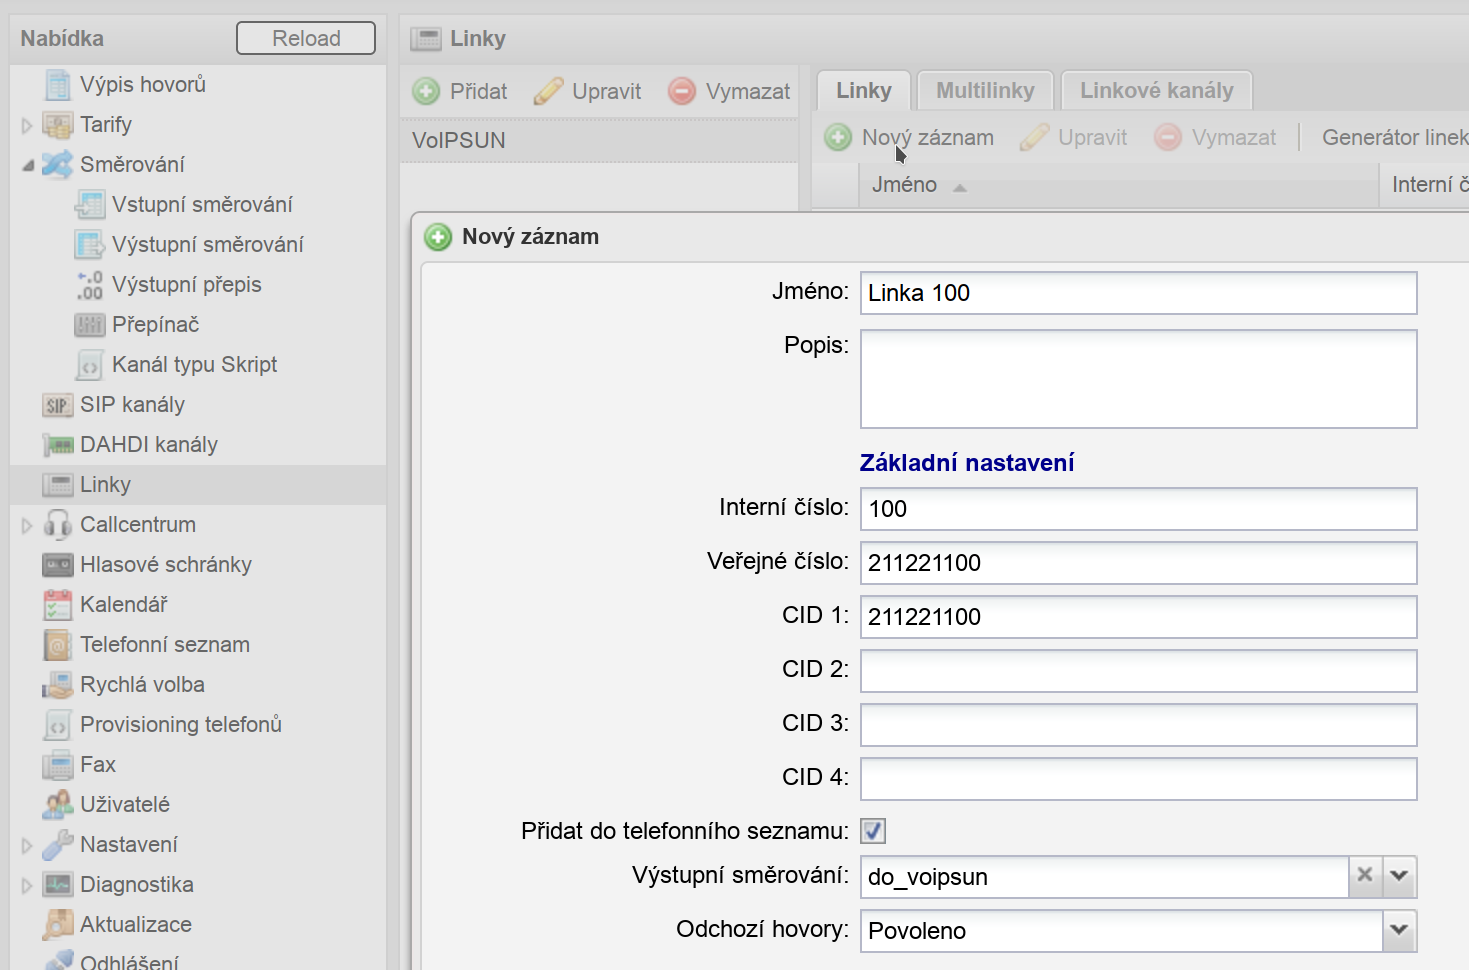The image size is (1469, 970).
Task: Open Uživatelé section
Action: tap(124, 805)
